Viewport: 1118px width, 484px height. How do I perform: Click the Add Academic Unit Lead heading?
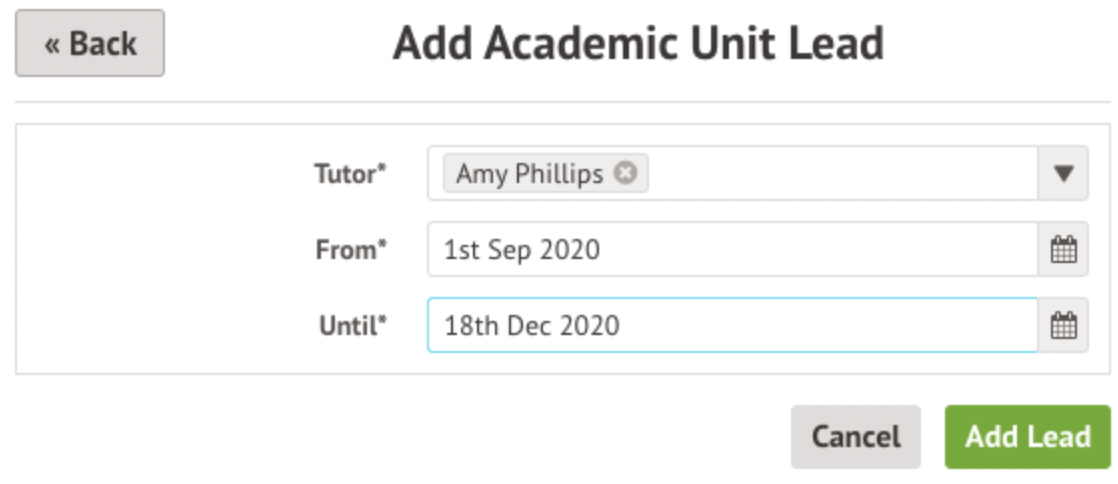point(638,44)
